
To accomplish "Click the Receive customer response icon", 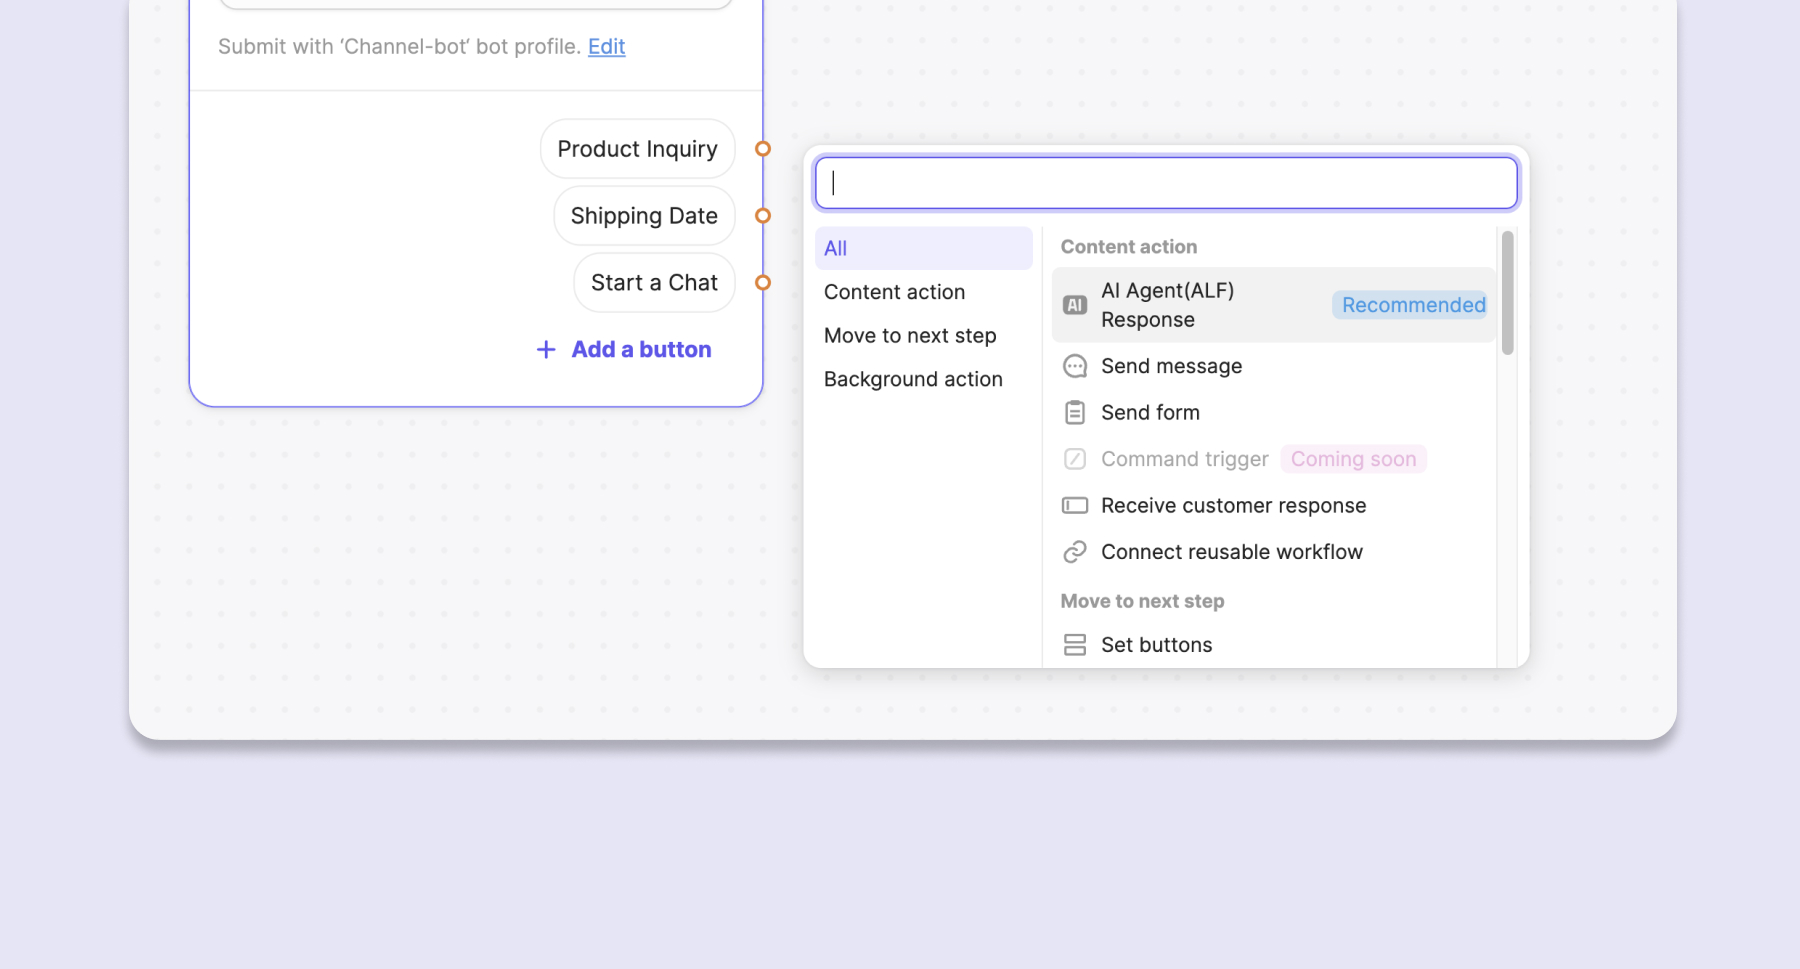I will pos(1075,505).
